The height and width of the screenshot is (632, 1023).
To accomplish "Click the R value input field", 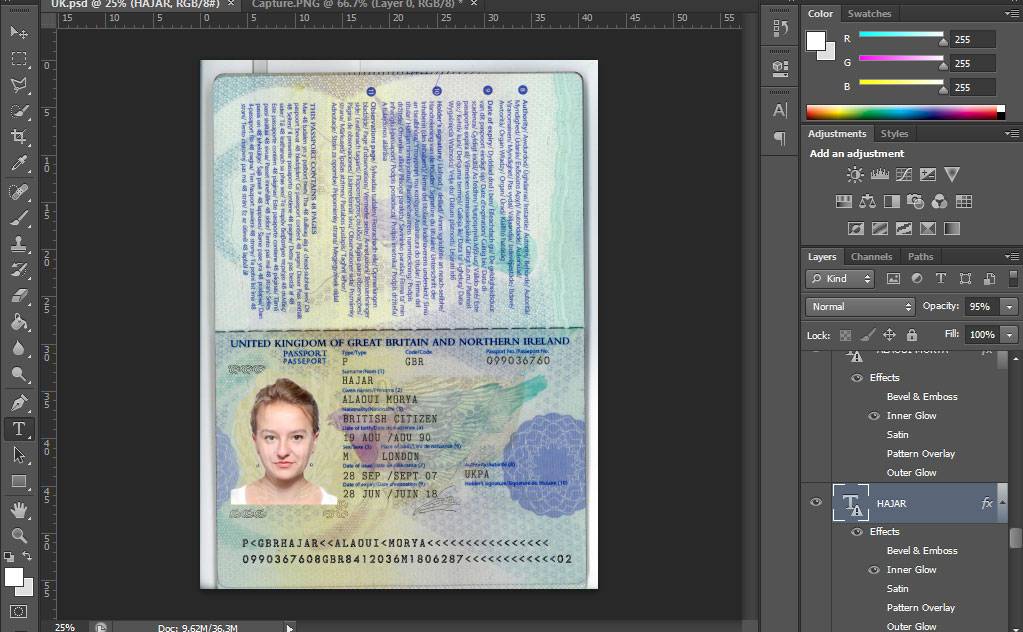I will (972, 39).
